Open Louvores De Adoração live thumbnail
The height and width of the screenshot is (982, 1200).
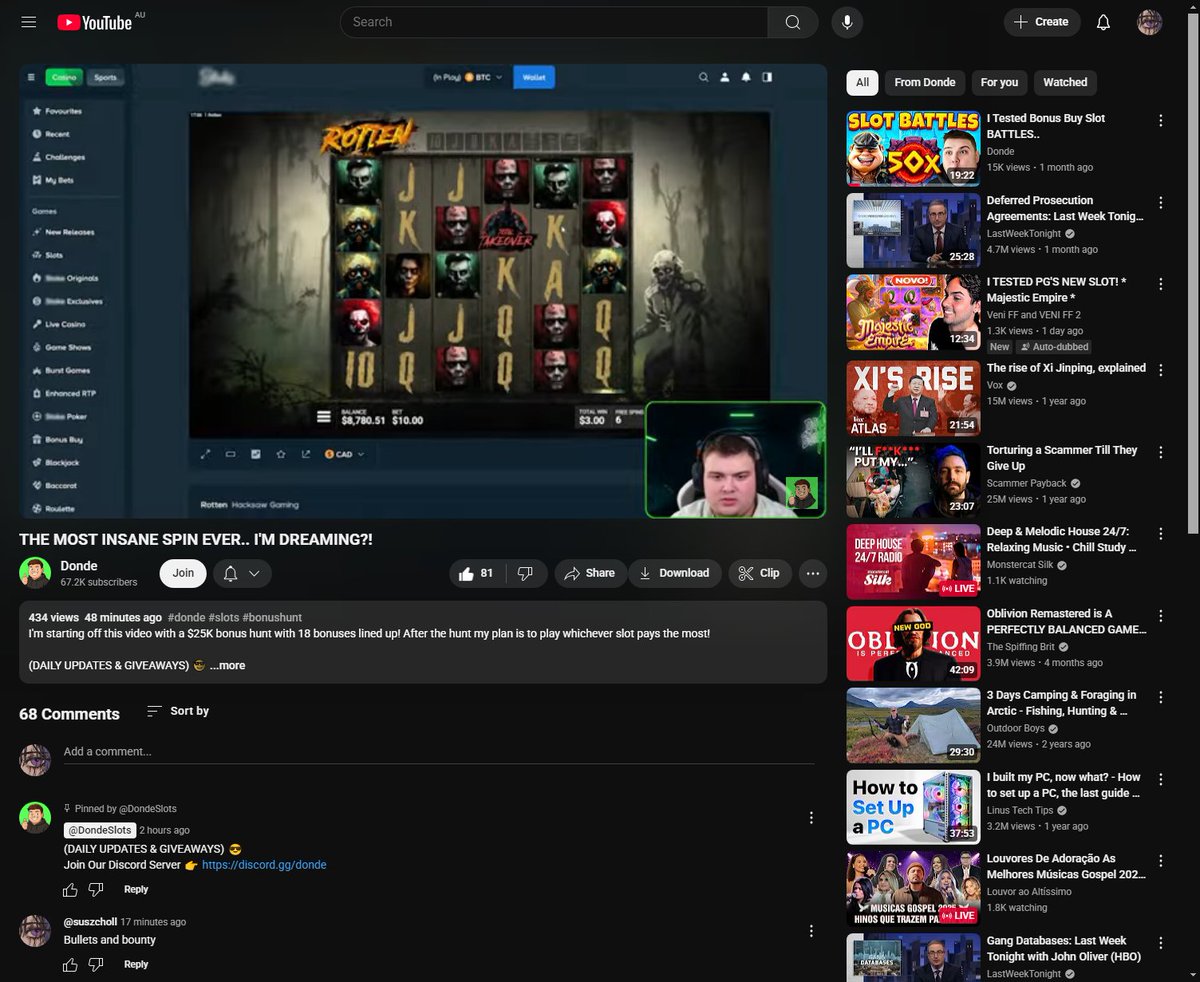click(x=913, y=889)
